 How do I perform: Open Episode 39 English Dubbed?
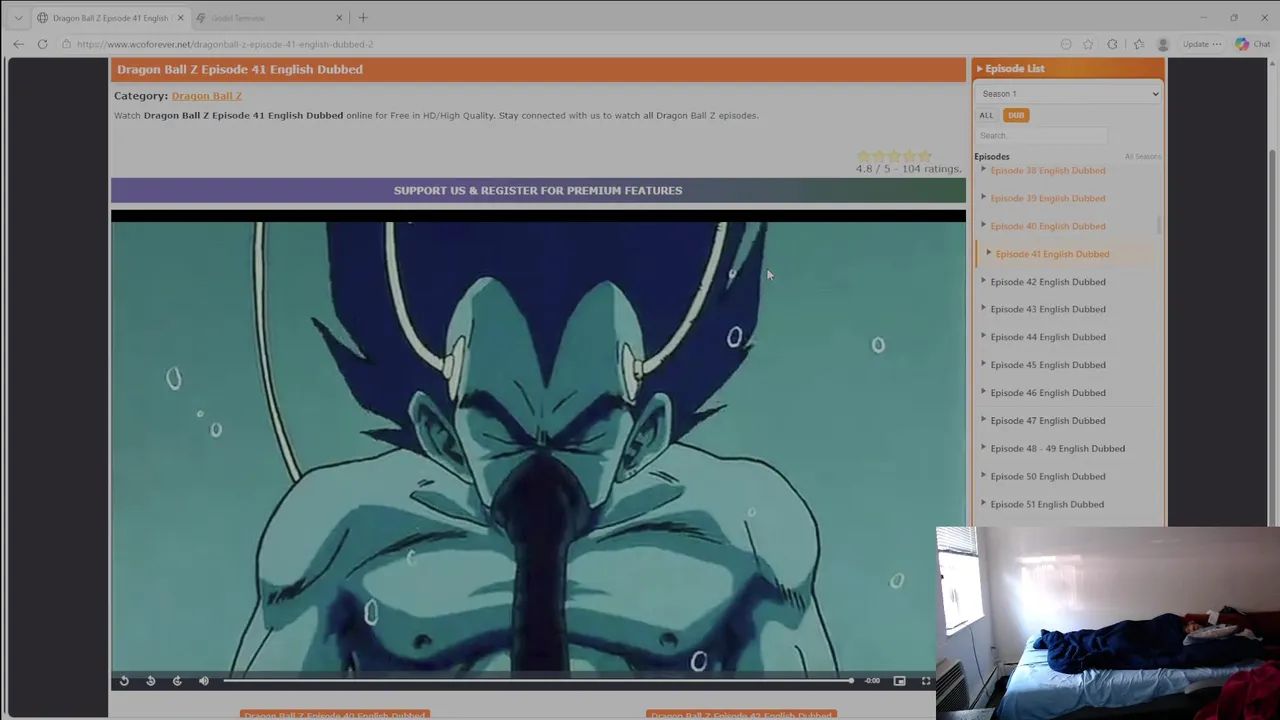pyautogui.click(x=1048, y=198)
